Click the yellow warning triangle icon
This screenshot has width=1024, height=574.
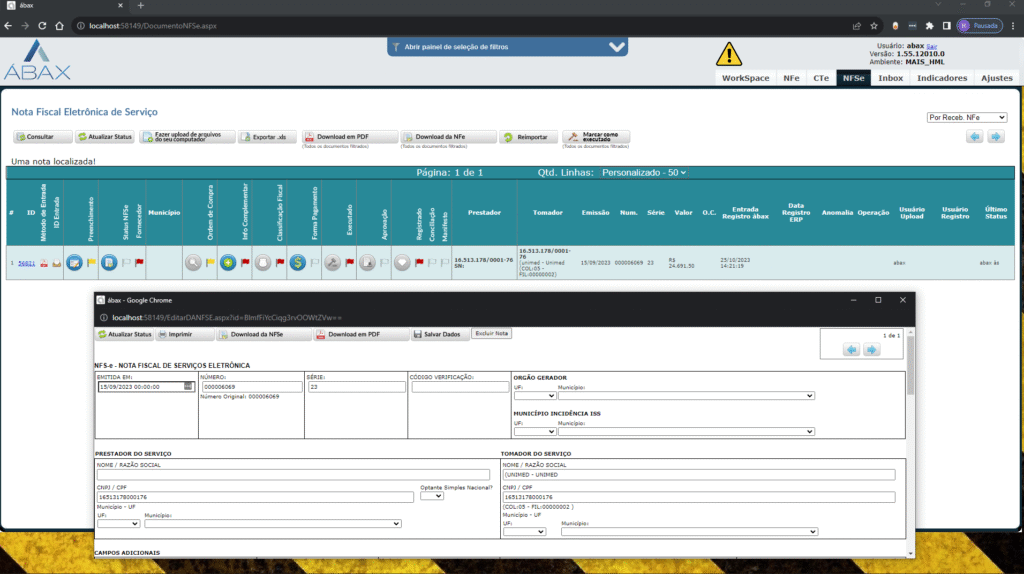[x=729, y=54]
